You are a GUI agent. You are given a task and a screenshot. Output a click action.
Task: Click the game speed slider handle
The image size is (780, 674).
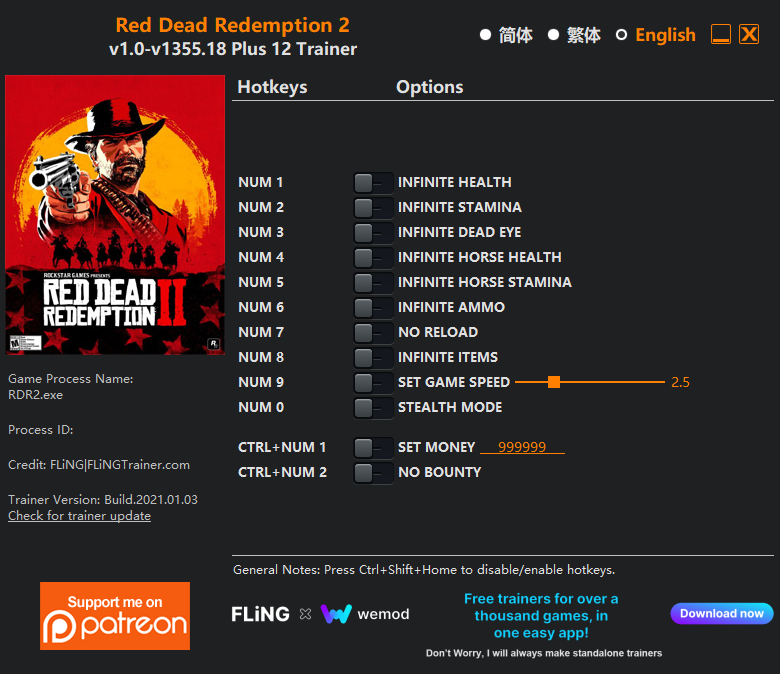point(554,382)
